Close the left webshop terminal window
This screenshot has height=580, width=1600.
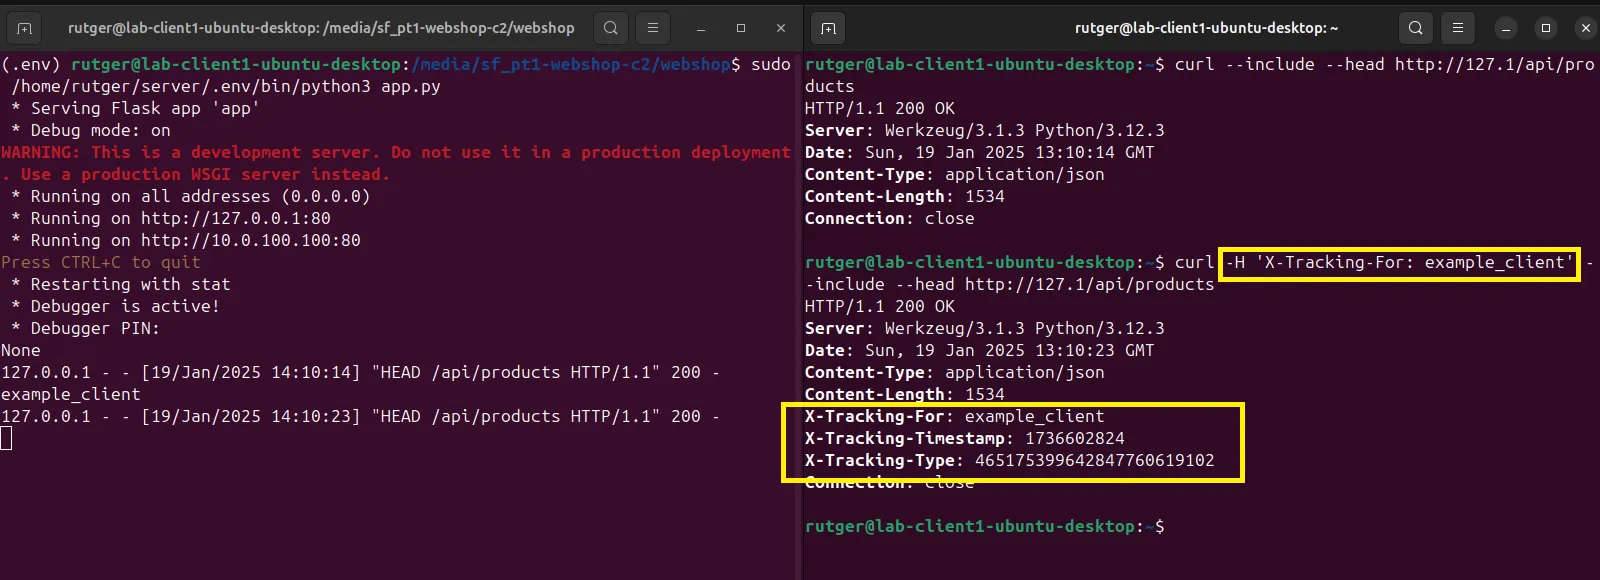781,28
